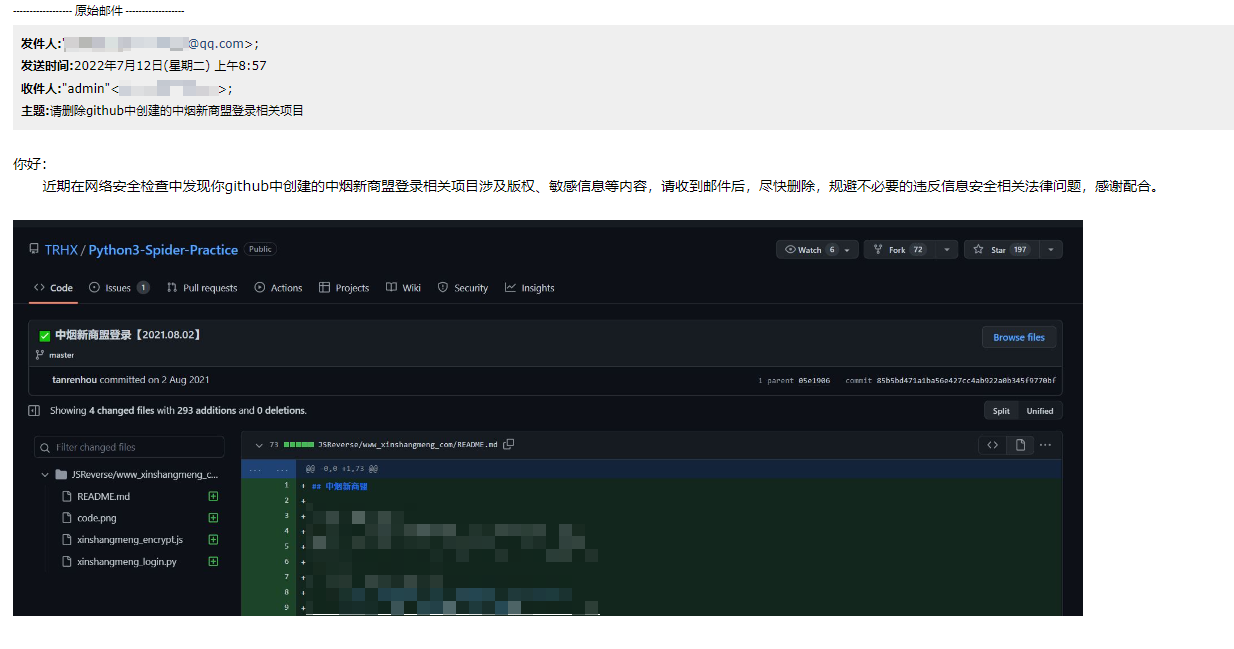Click the email subject line text
This screenshot has width=1234, height=649.
click(x=176, y=111)
